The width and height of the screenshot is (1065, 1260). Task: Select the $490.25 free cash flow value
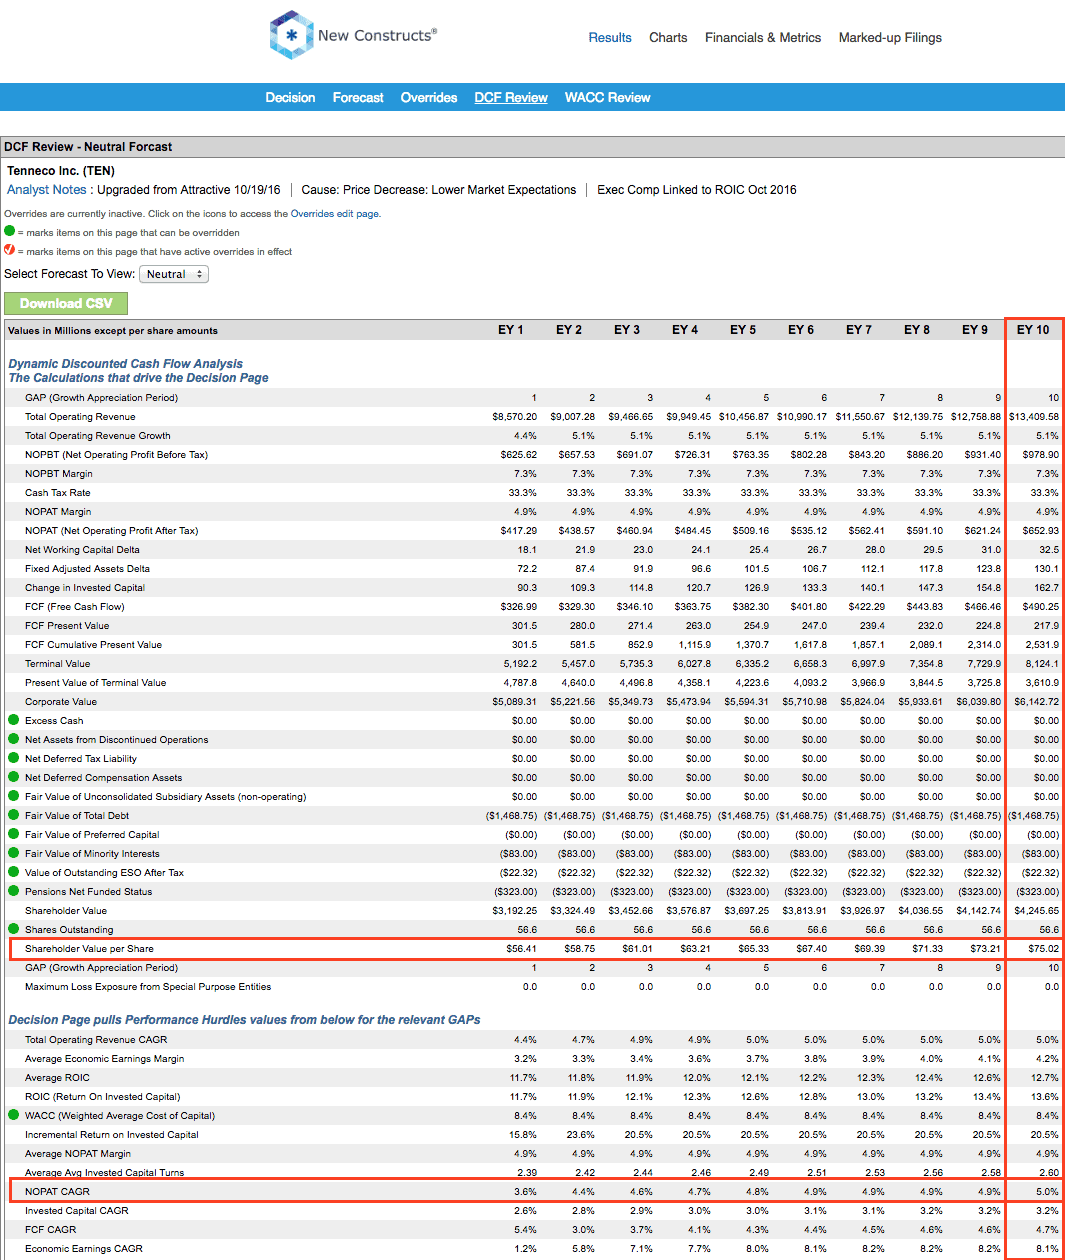click(1040, 607)
